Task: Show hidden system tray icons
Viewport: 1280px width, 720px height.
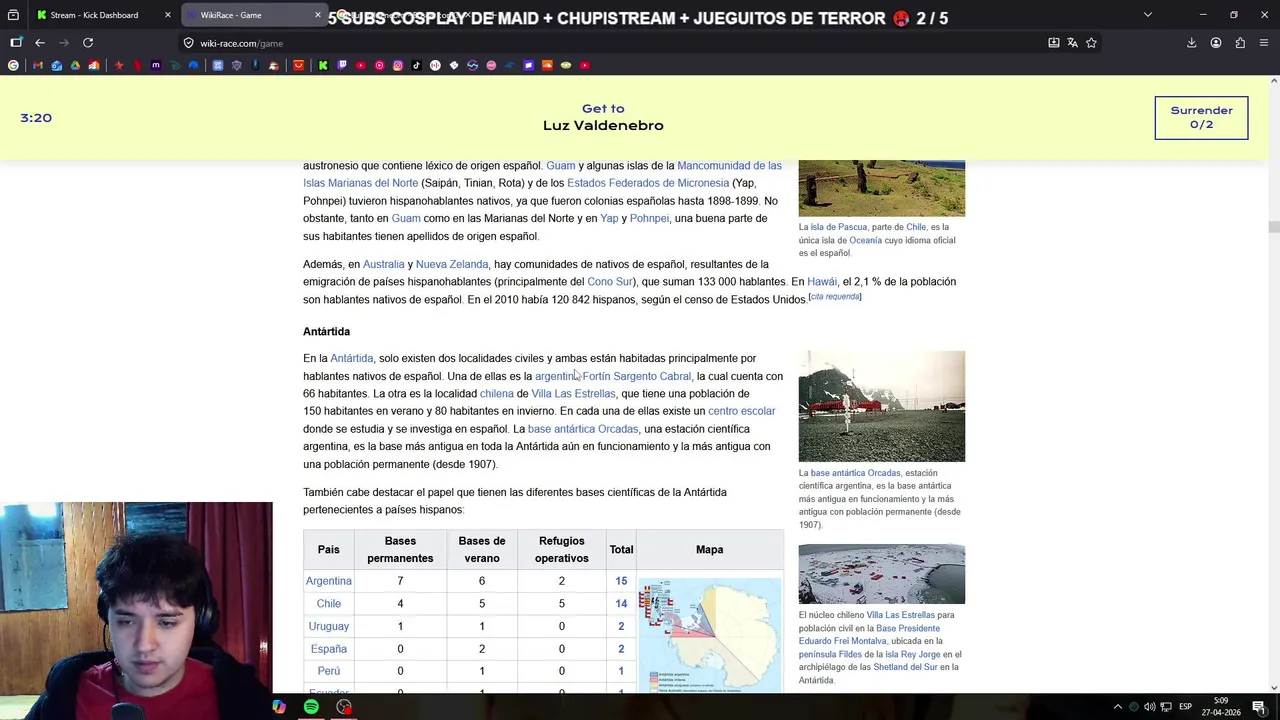Action: (x=1117, y=707)
